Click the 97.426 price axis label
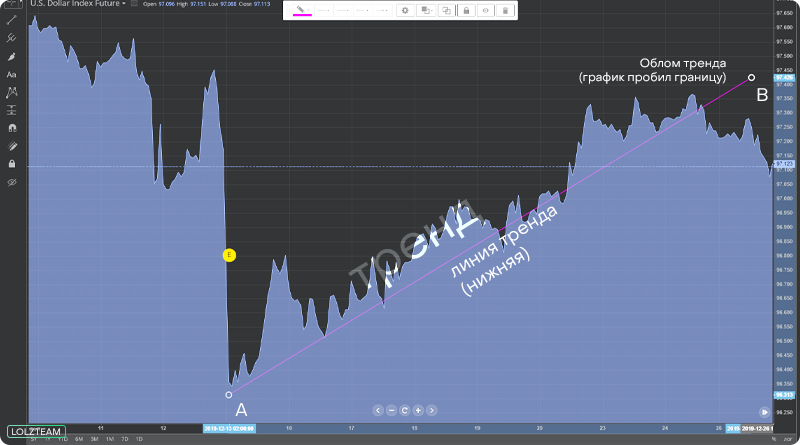Screen dimensions: 800x445 pos(784,78)
